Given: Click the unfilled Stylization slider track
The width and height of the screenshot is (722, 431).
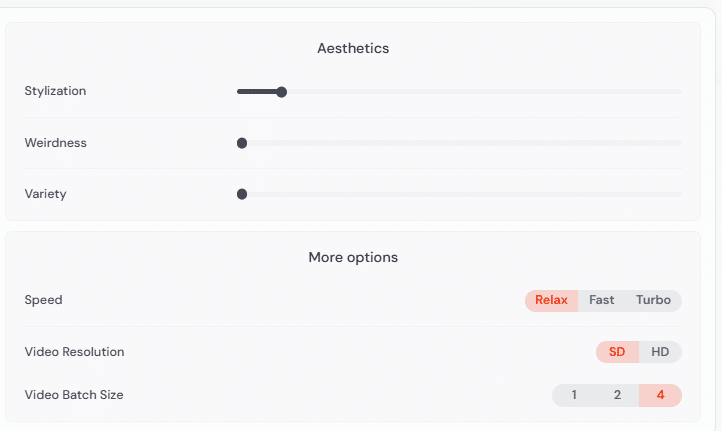Looking at the screenshot, I should (x=480, y=92).
